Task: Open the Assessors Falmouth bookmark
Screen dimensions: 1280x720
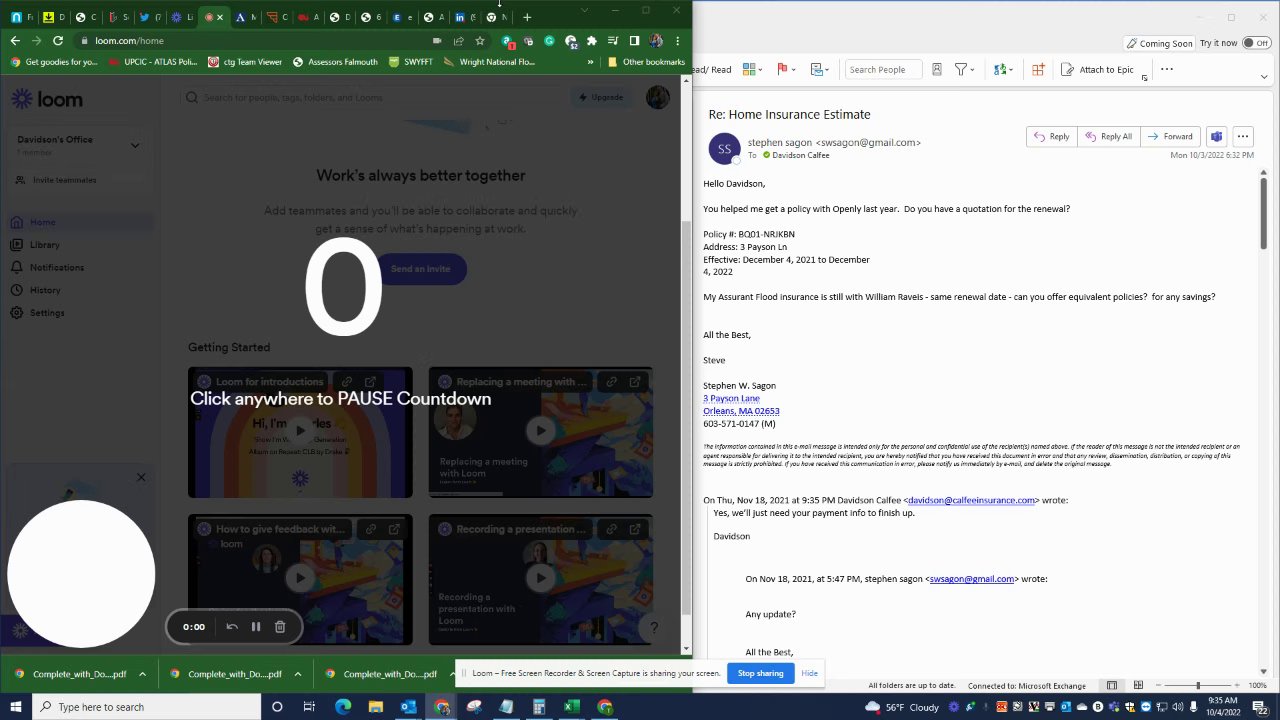Action: coord(335,62)
